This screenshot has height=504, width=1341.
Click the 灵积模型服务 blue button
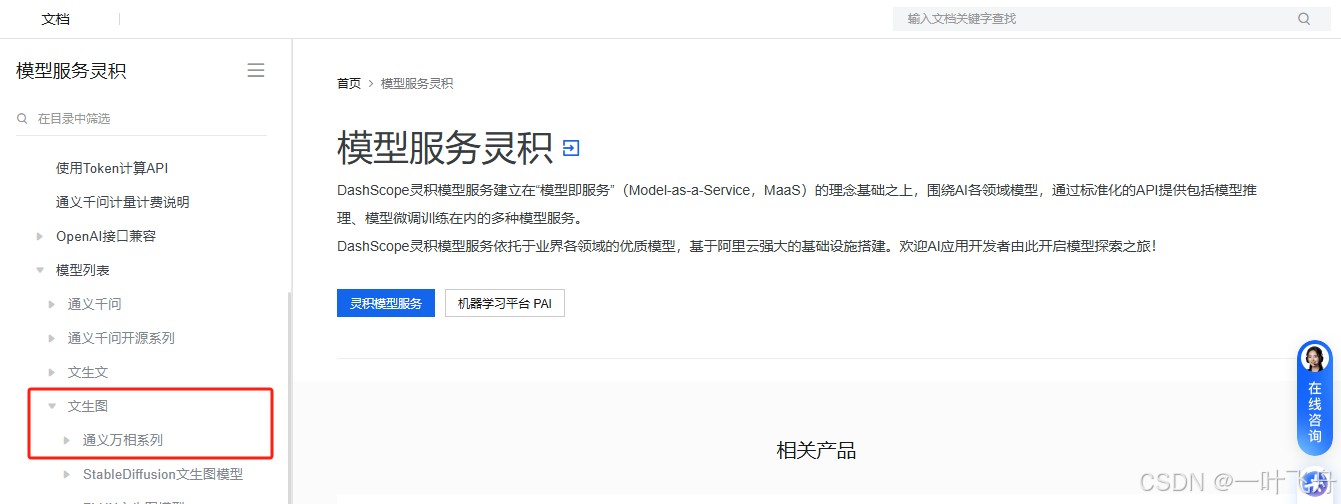pyautogui.click(x=386, y=303)
